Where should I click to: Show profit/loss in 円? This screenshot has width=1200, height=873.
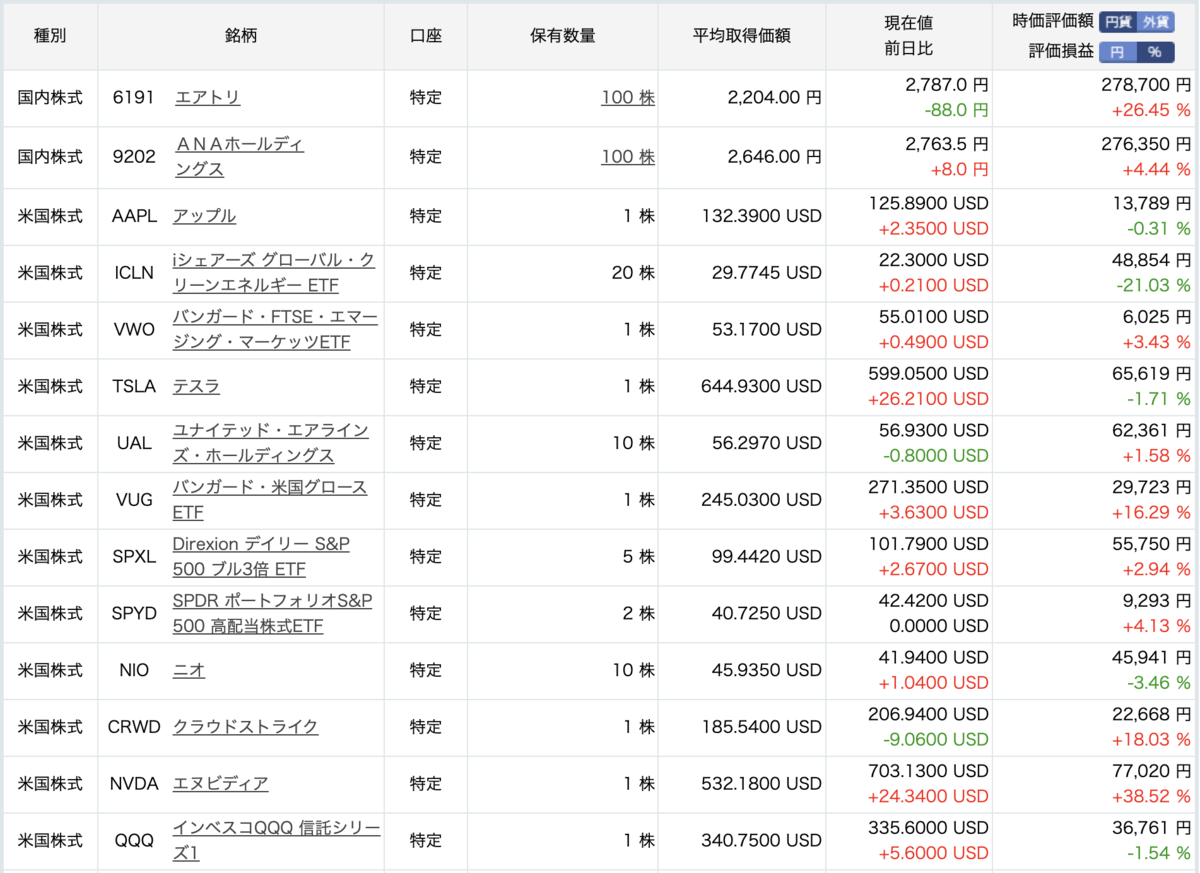pyautogui.click(x=1119, y=52)
